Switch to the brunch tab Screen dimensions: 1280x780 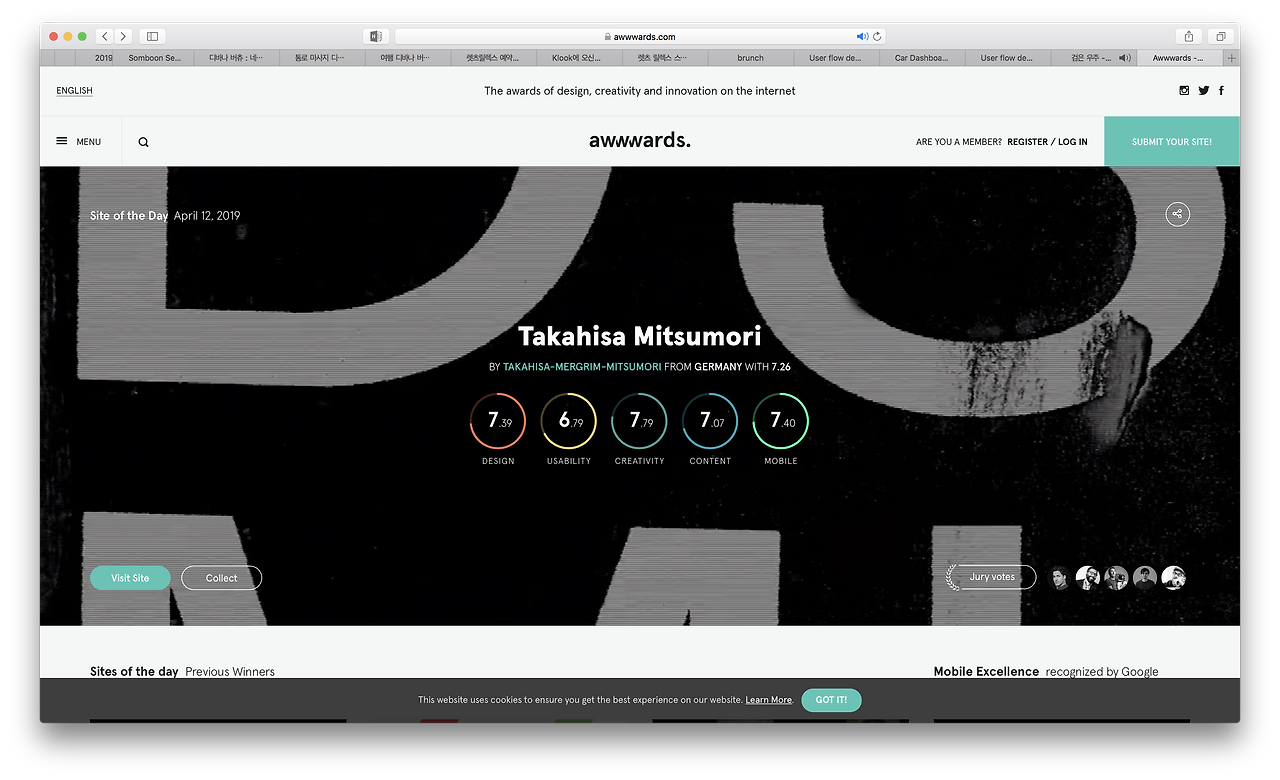click(x=751, y=58)
